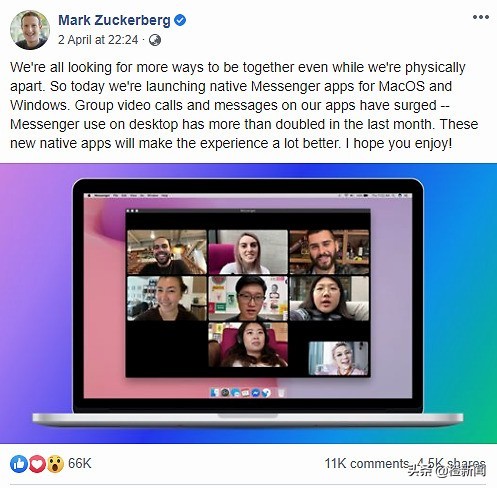Open the author's name profile link
The width and height of the screenshot is (497, 488).
[x=114, y=20]
